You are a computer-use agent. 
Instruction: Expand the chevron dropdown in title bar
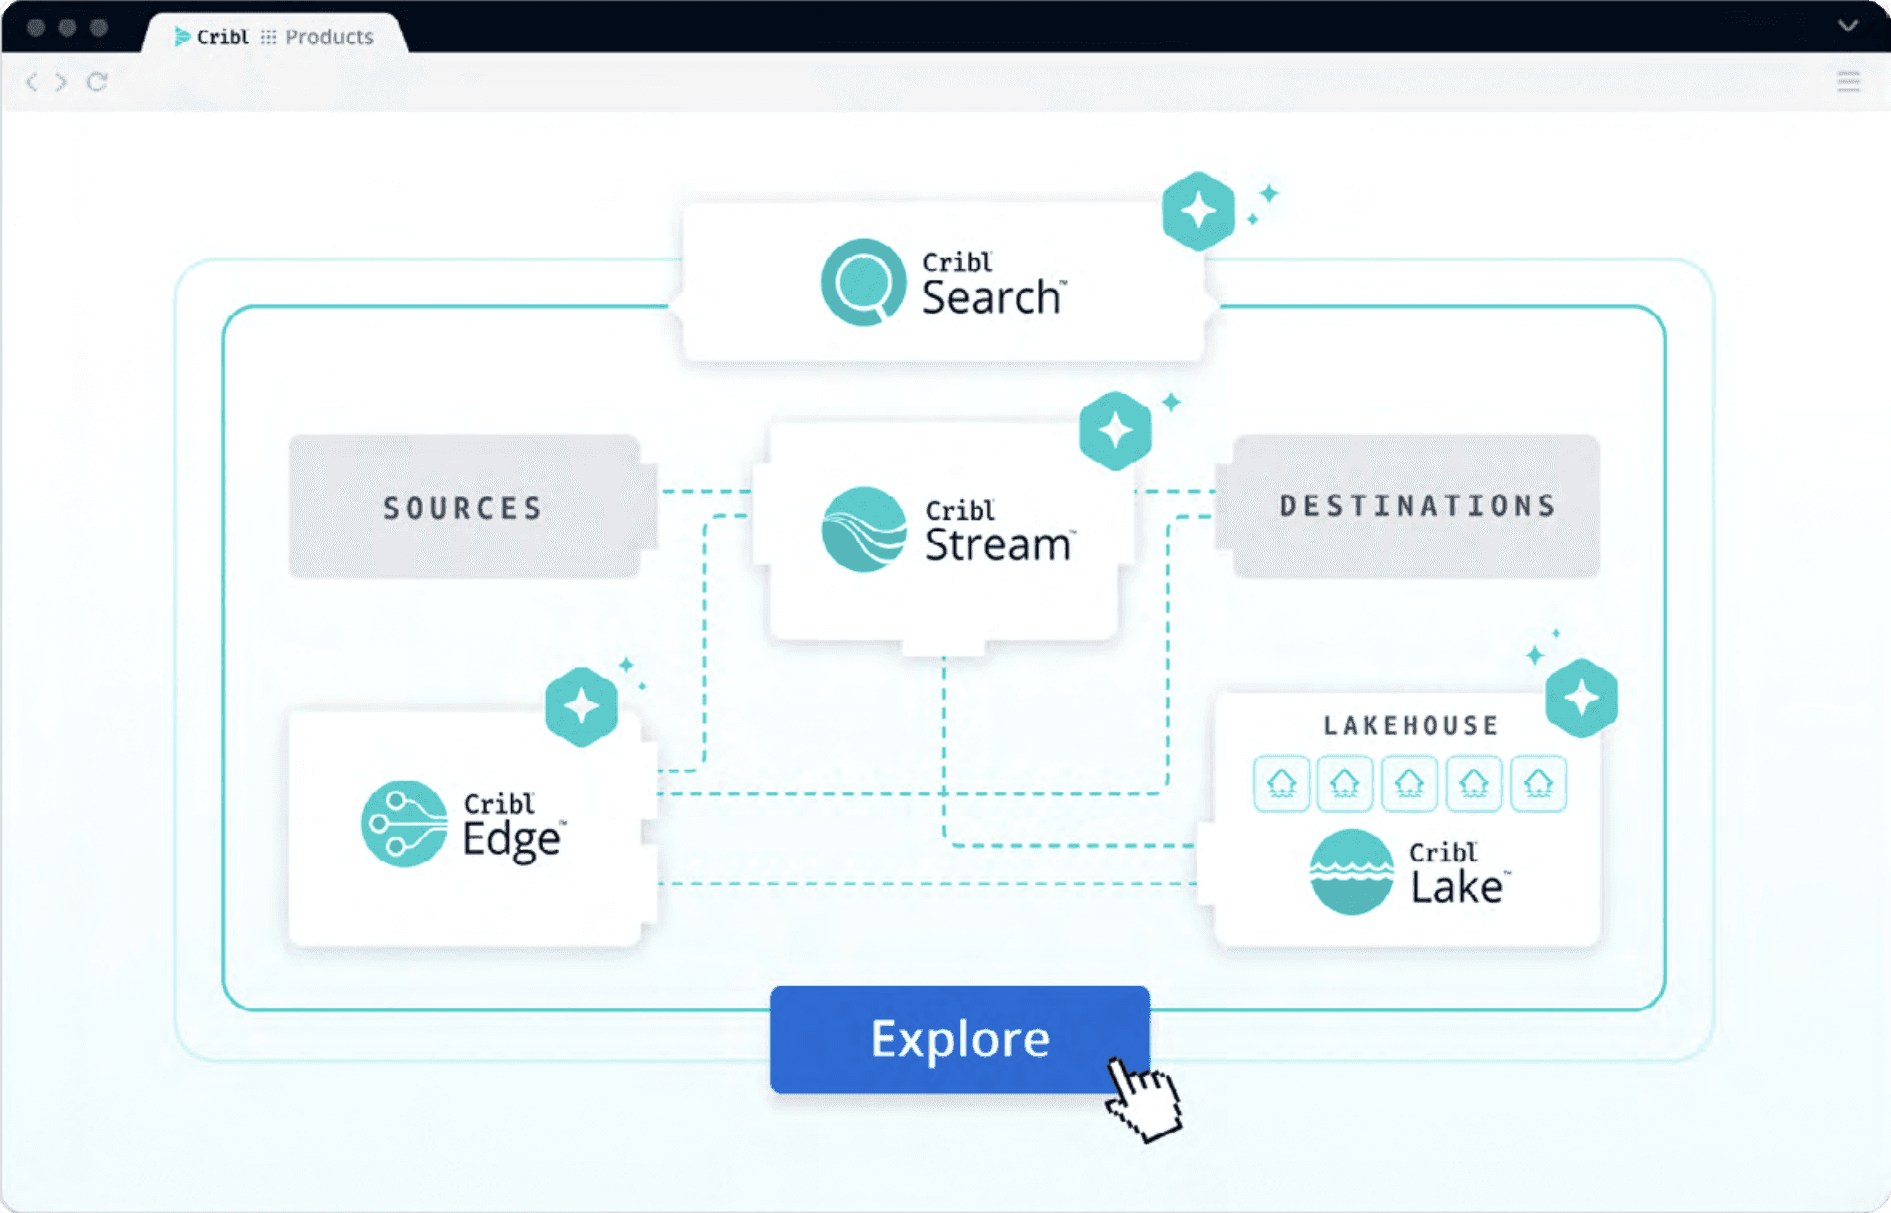click(1847, 25)
